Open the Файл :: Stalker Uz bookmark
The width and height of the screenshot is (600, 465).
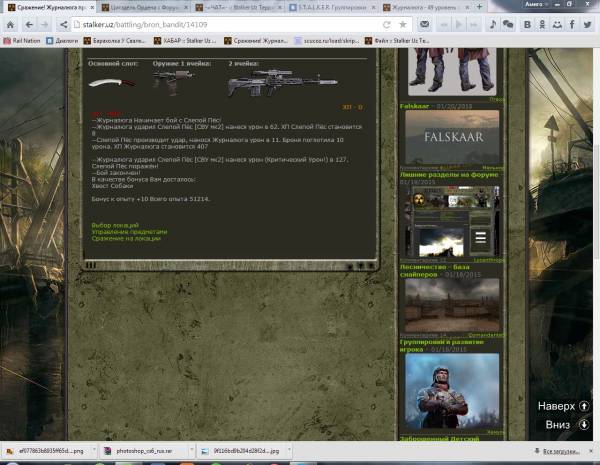pyautogui.click(x=397, y=41)
